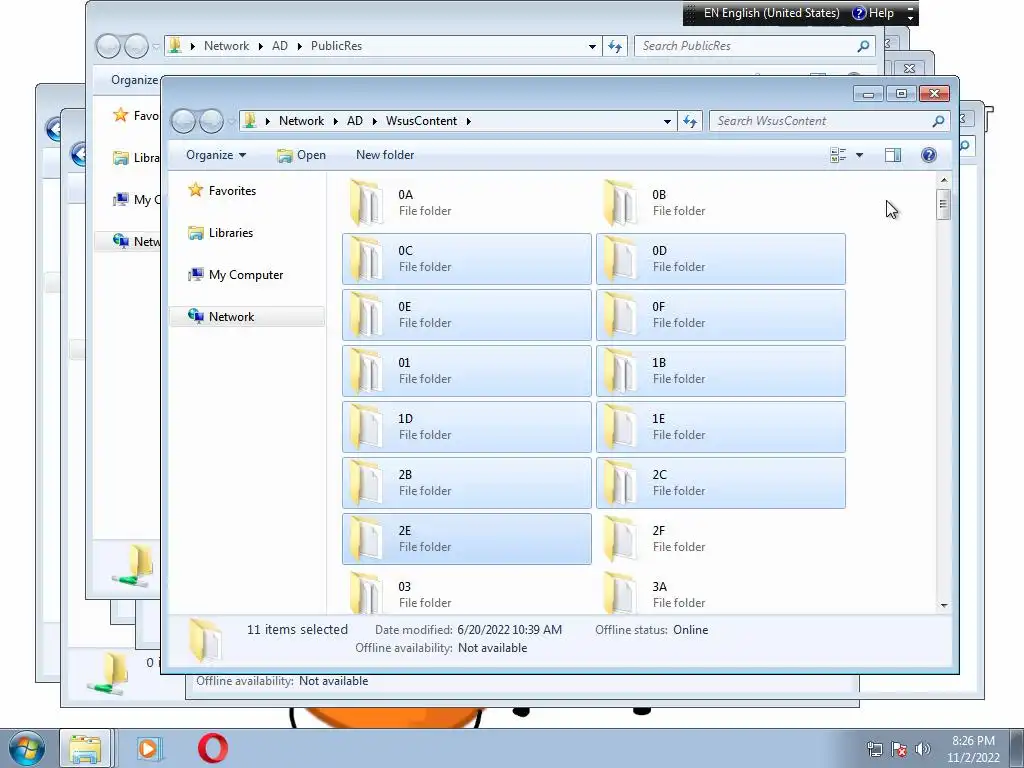The height and width of the screenshot is (768, 1024).
Task: Click PublicRes in the background window breadcrumb
Action: tap(336, 46)
